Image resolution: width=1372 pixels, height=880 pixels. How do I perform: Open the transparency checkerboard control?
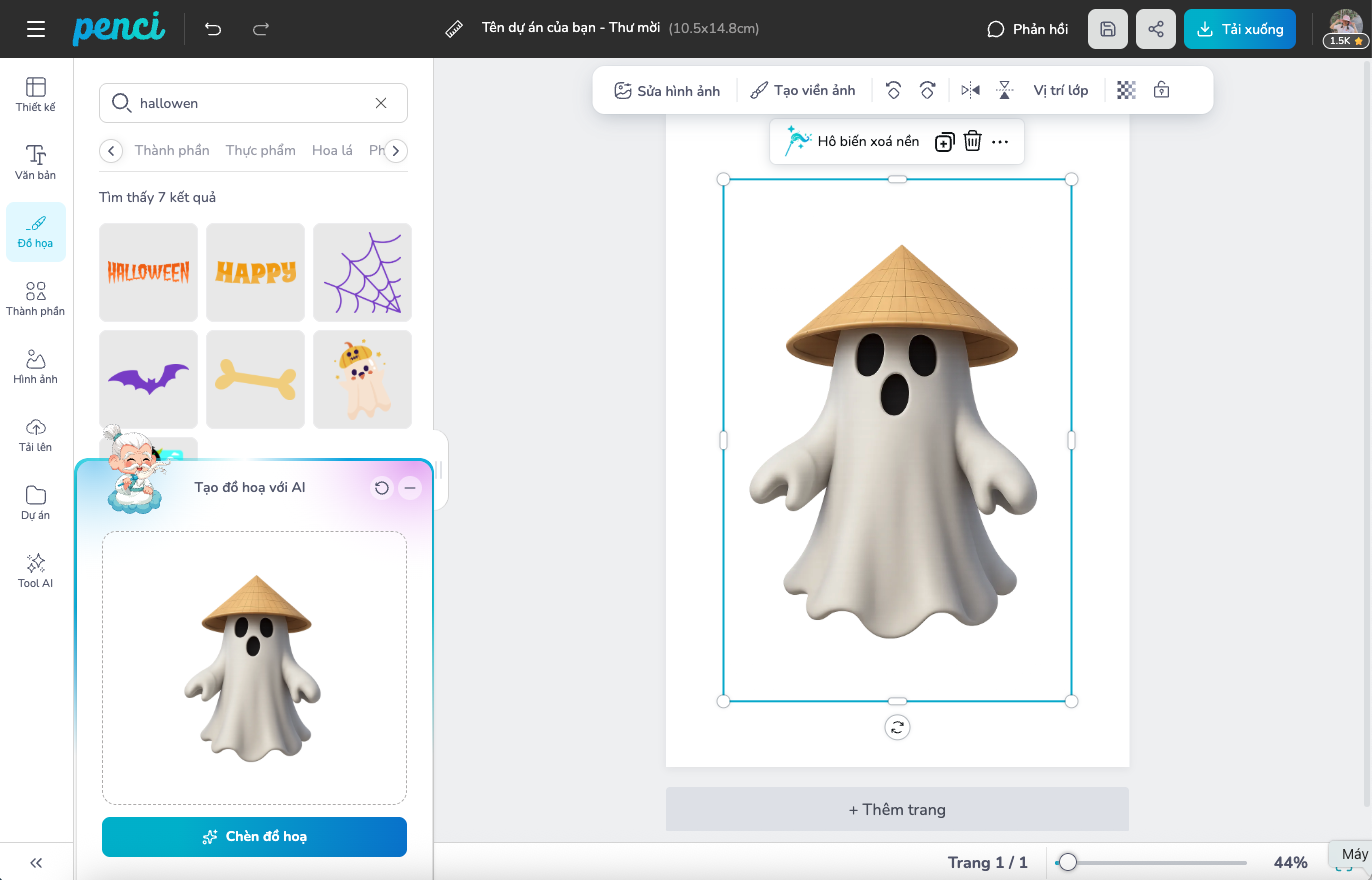tap(1127, 90)
